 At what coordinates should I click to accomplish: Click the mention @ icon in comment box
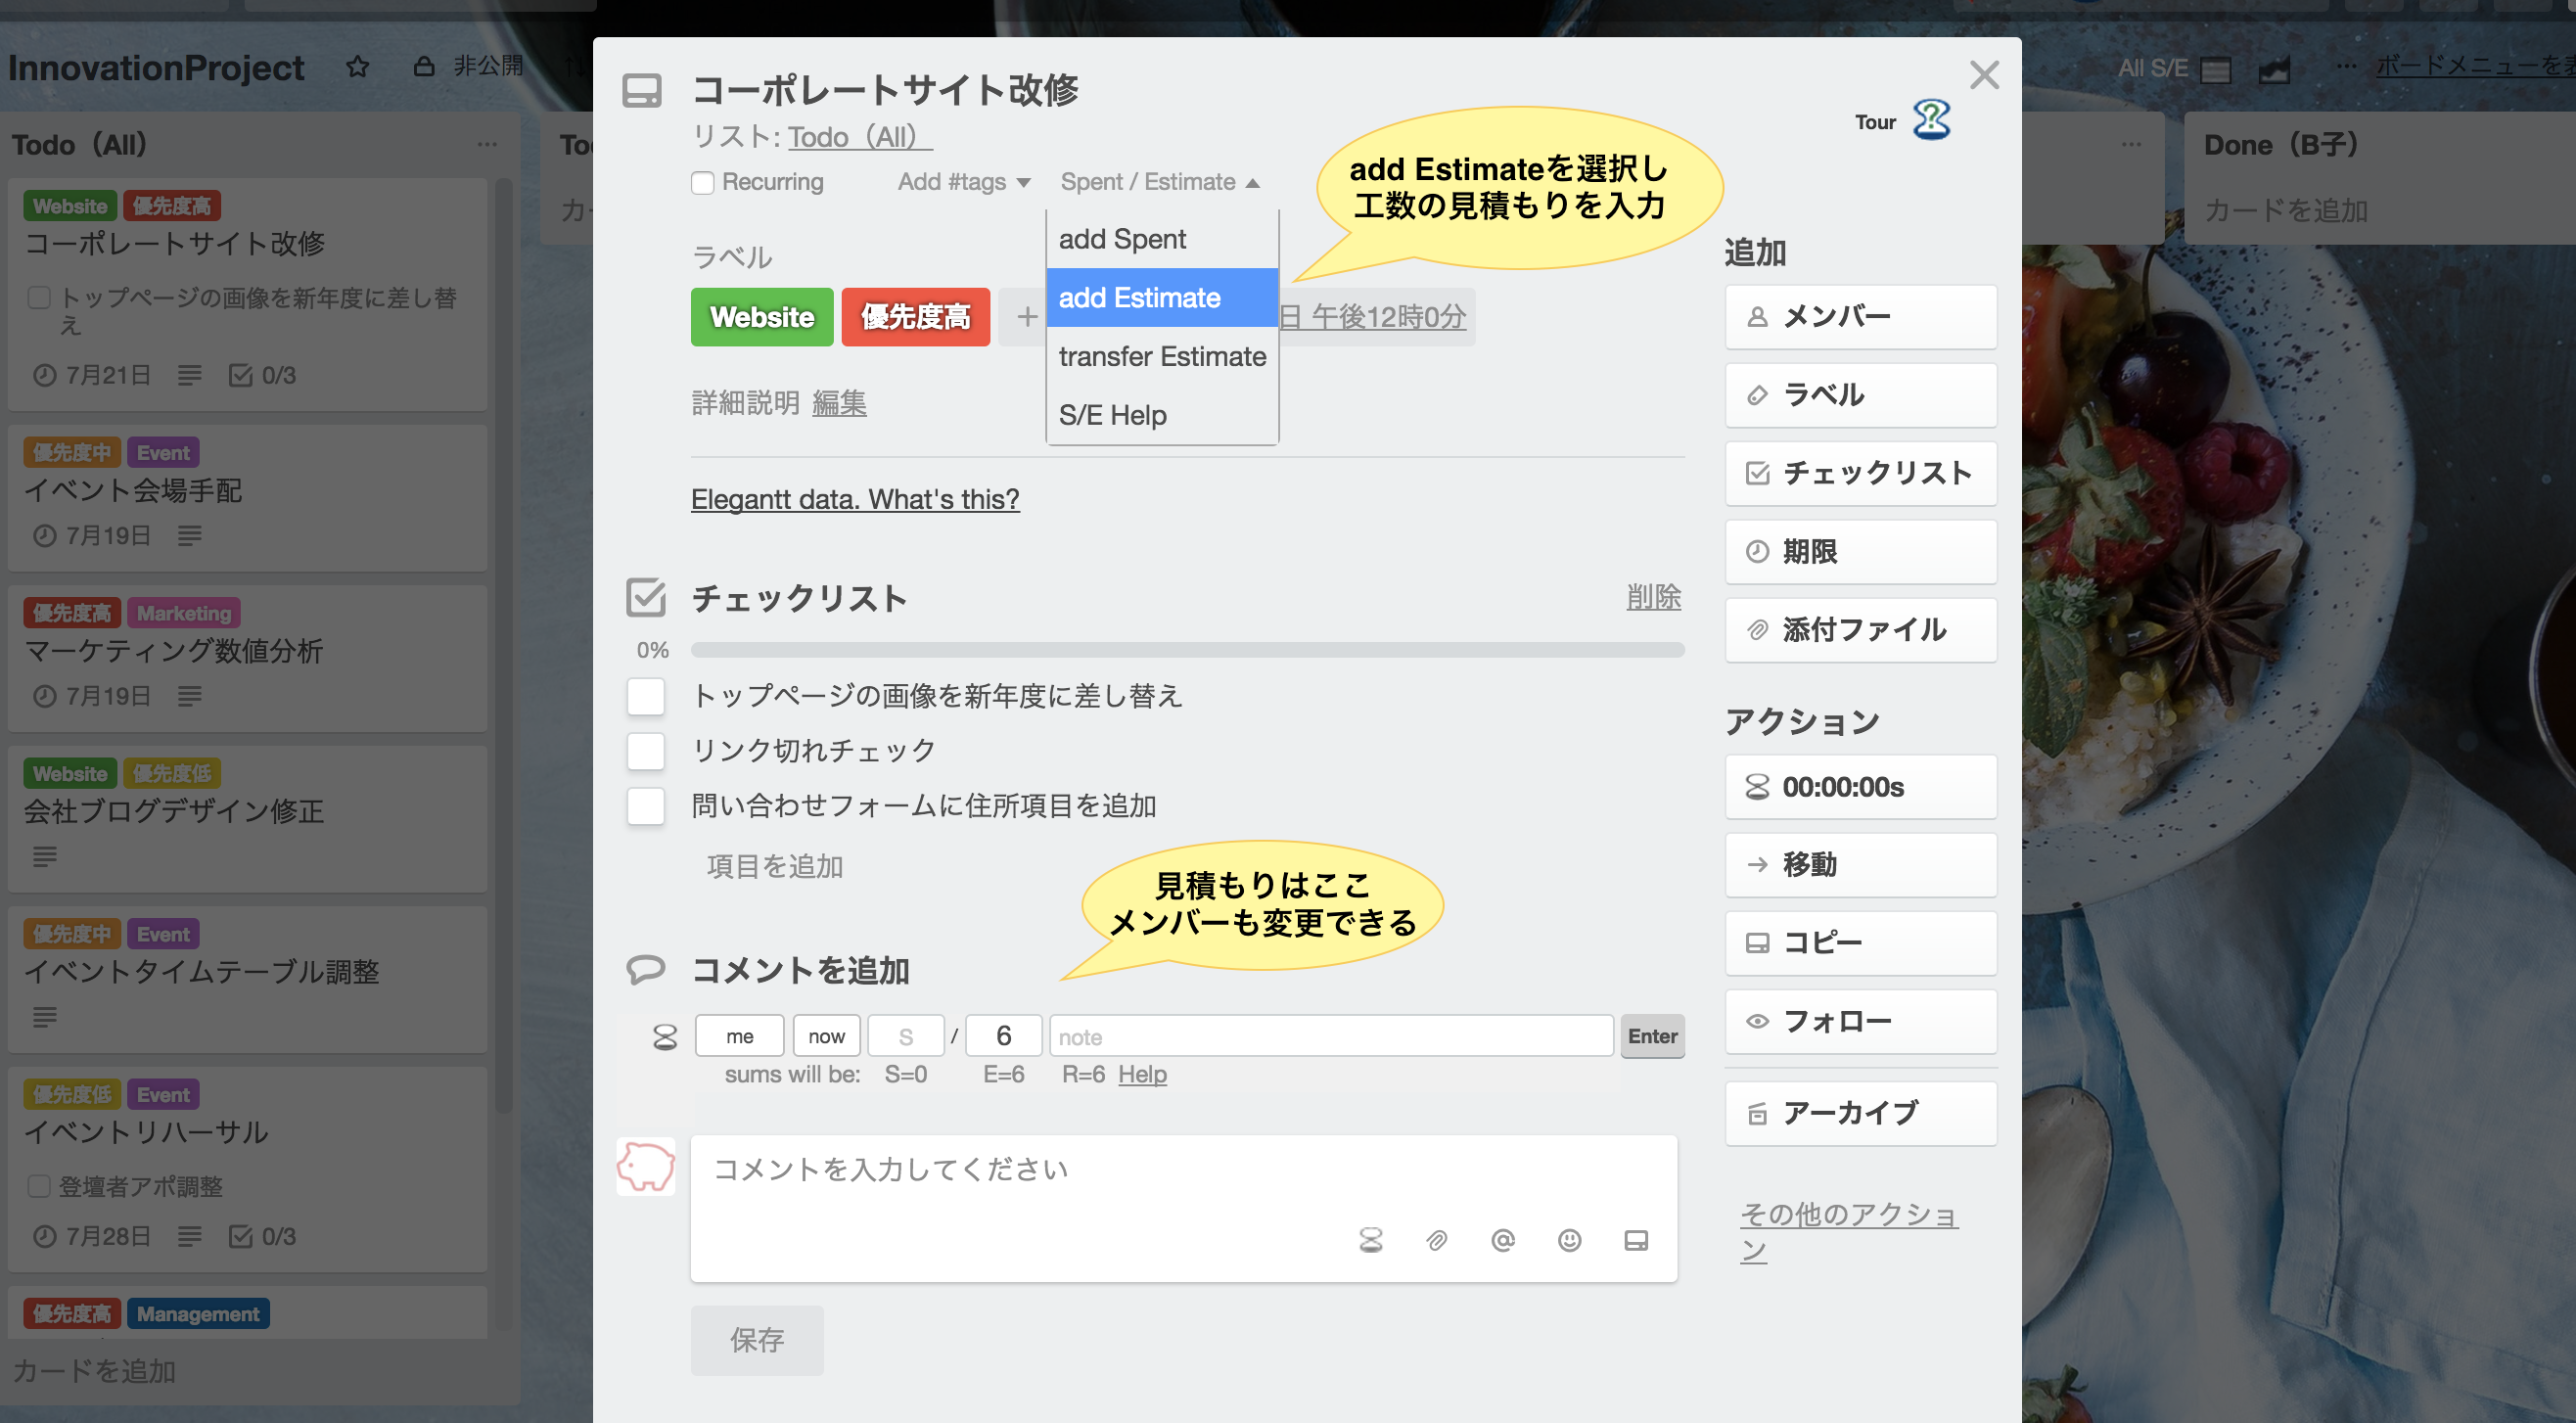[x=1503, y=1241]
